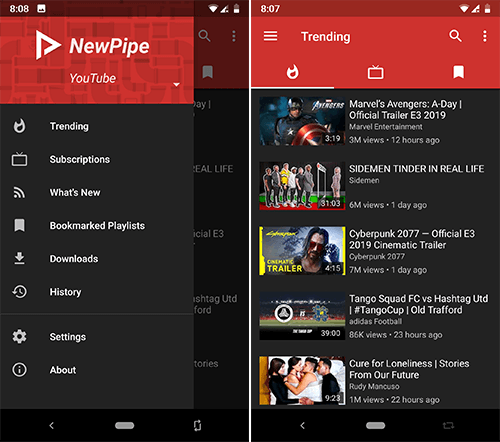Screen dimensions: 500x442
Task: Click '7M views • 1 day ago' text
Action: [x=388, y=270]
